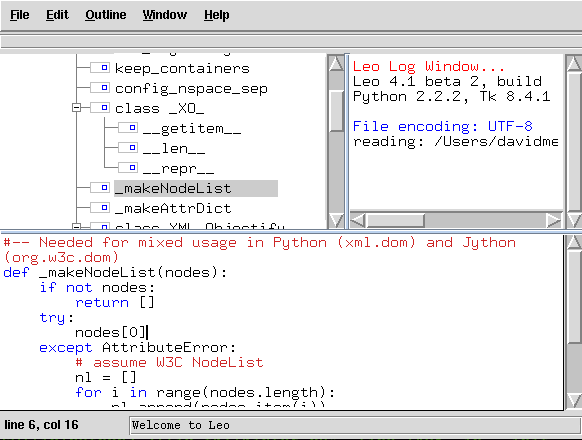The image size is (582, 440).
Task: Click the 'Python 2.2.2, Tk 8.4.1' line
Action: click(451, 97)
